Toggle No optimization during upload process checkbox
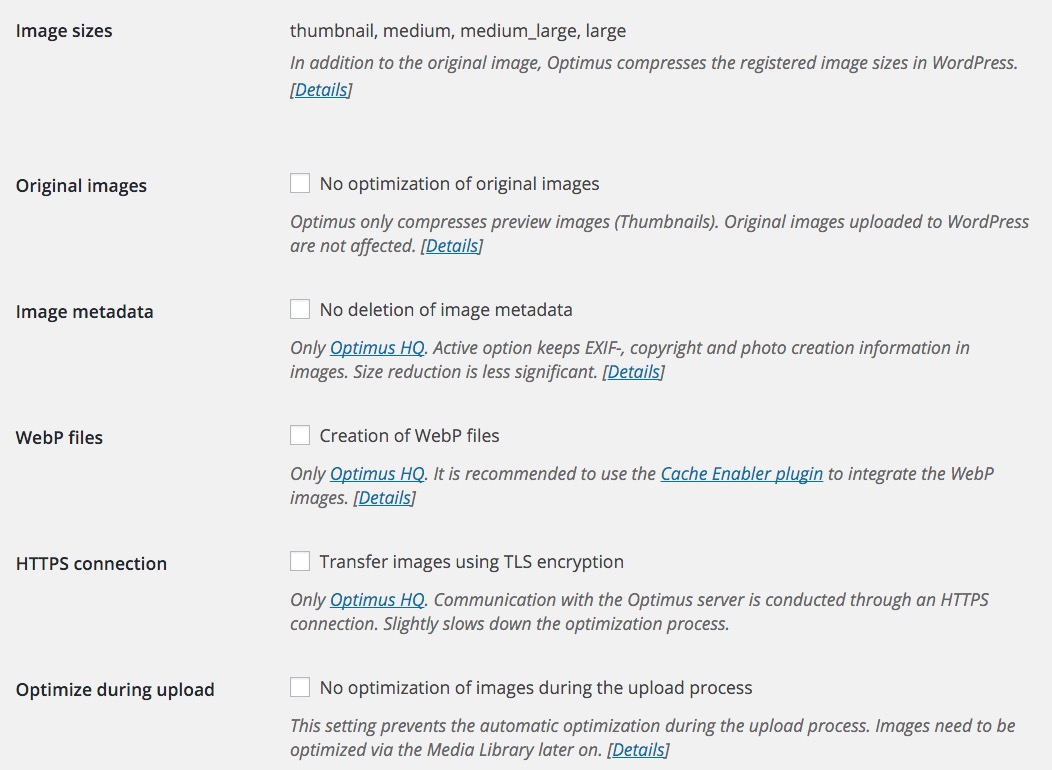The image size is (1052, 770). click(300, 688)
